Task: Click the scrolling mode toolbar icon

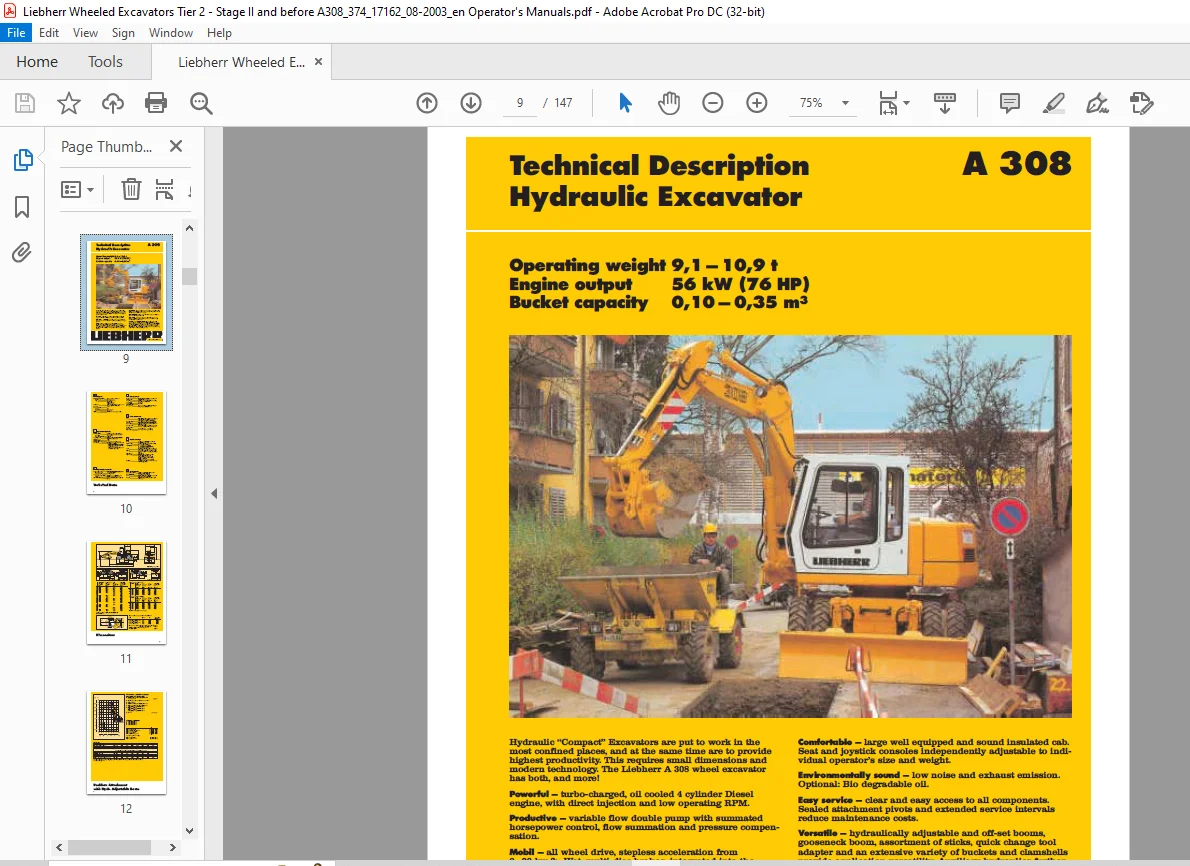Action: [x=945, y=102]
